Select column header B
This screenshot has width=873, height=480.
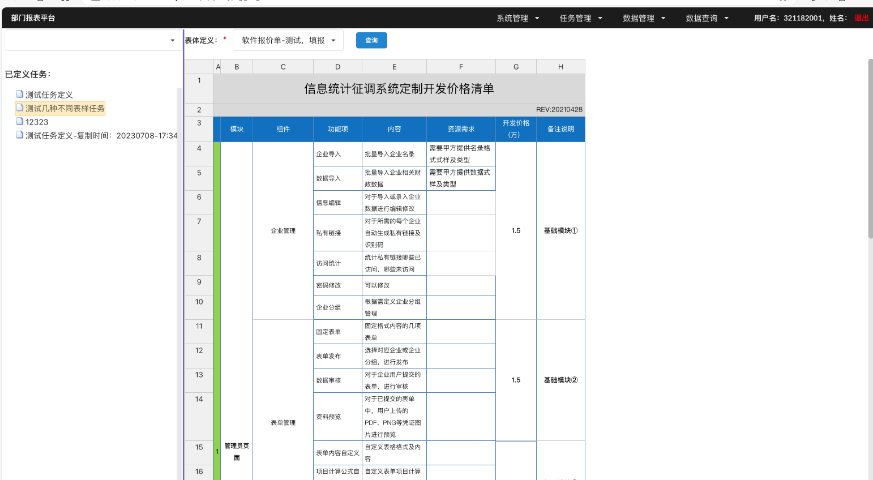tap(237, 67)
